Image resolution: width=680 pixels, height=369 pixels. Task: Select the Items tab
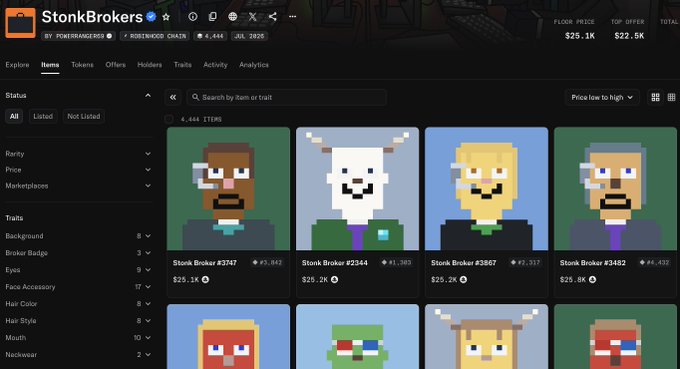(50, 65)
